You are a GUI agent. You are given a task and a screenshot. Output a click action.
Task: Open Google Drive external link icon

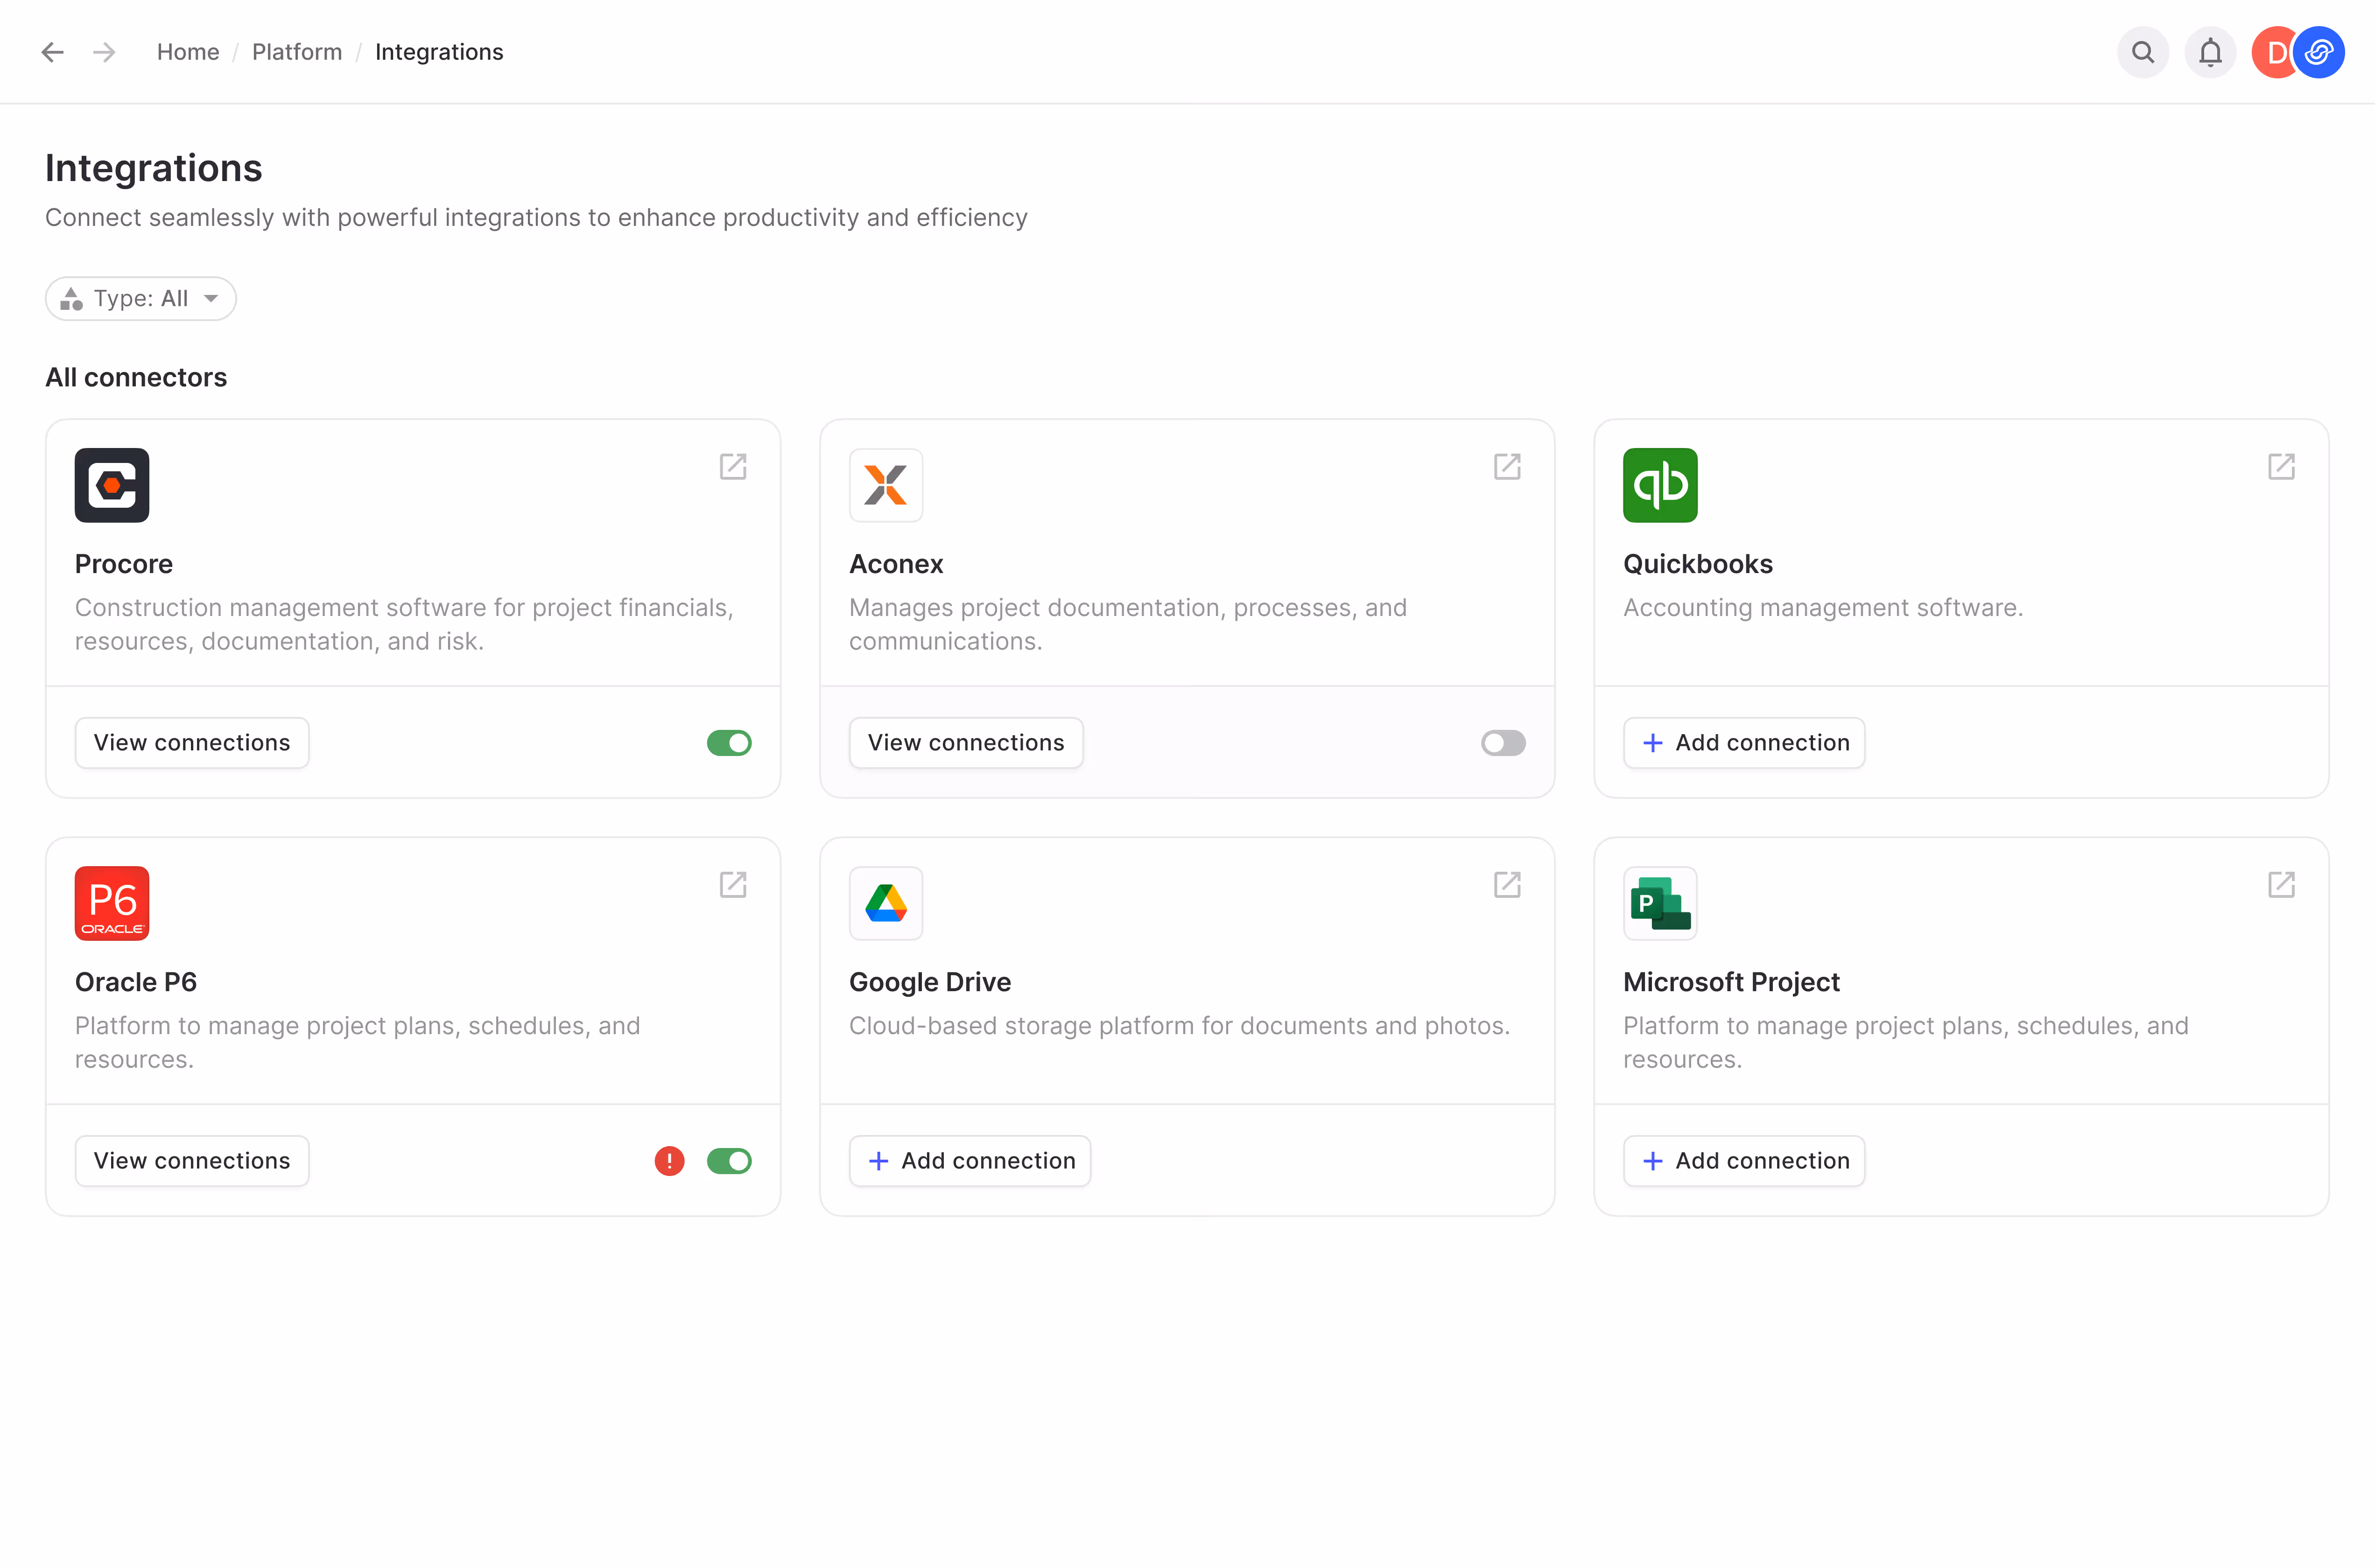(1507, 885)
